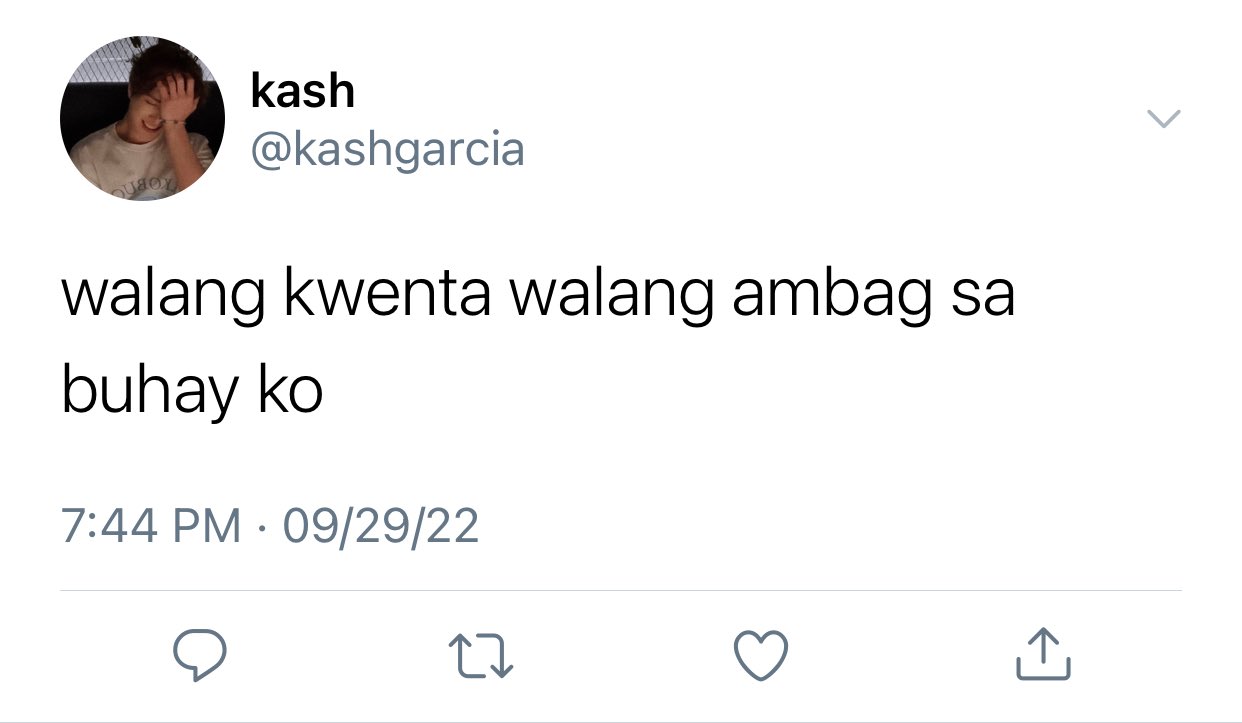This screenshot has height=723, width=1242.
Task: Reply to the tweet via speech bubble icon
Action: [199, 655]
